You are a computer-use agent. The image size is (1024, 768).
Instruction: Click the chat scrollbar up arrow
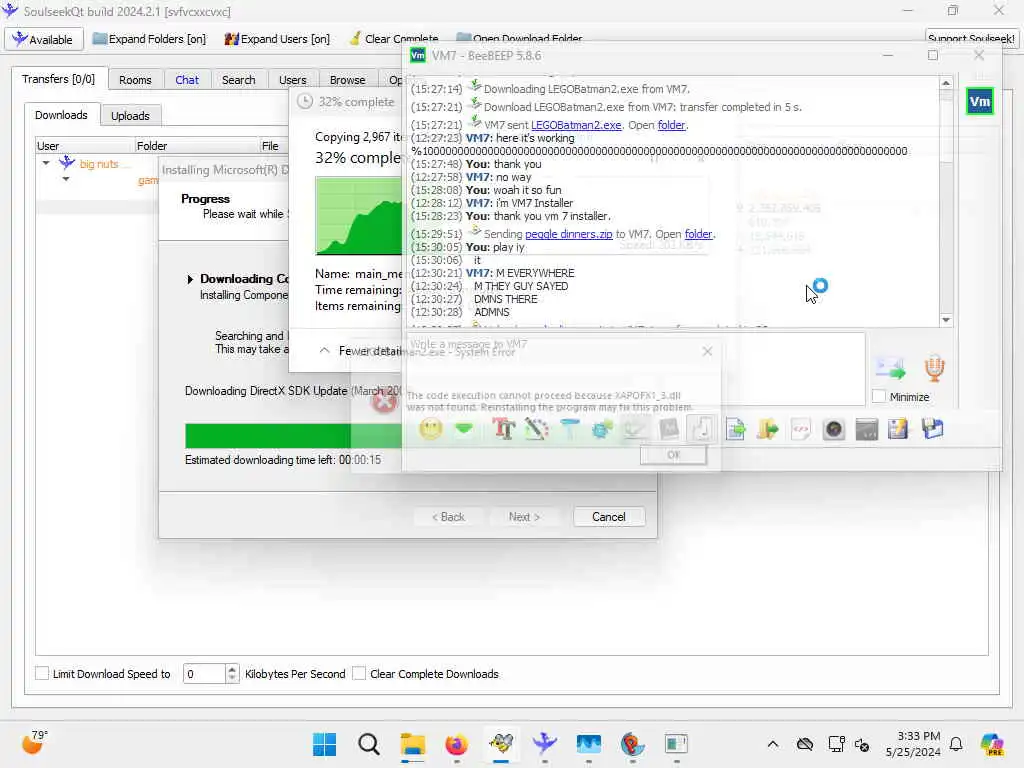coord(946,84)
